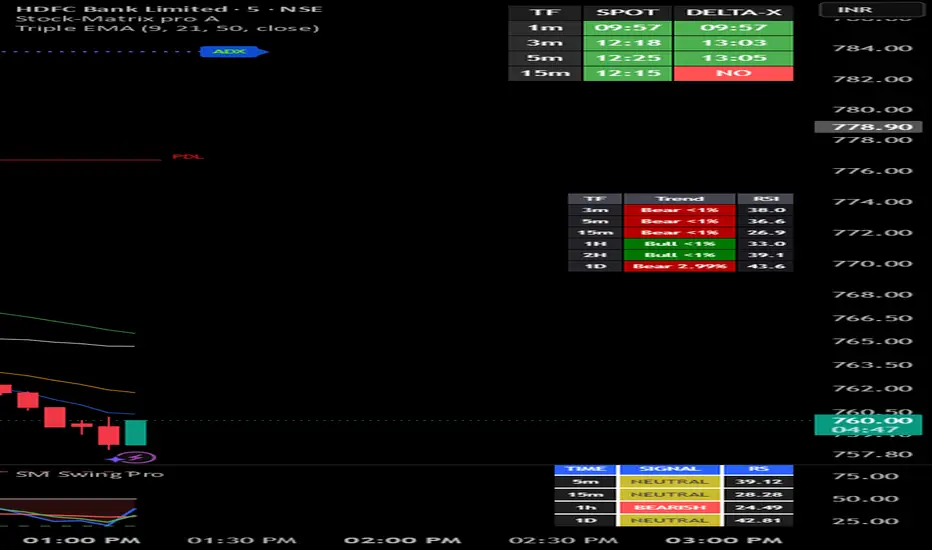The height and width of the screenshot is (550, 932).
Task: Click the 770.00 price axis label
Action: point(872,263)
